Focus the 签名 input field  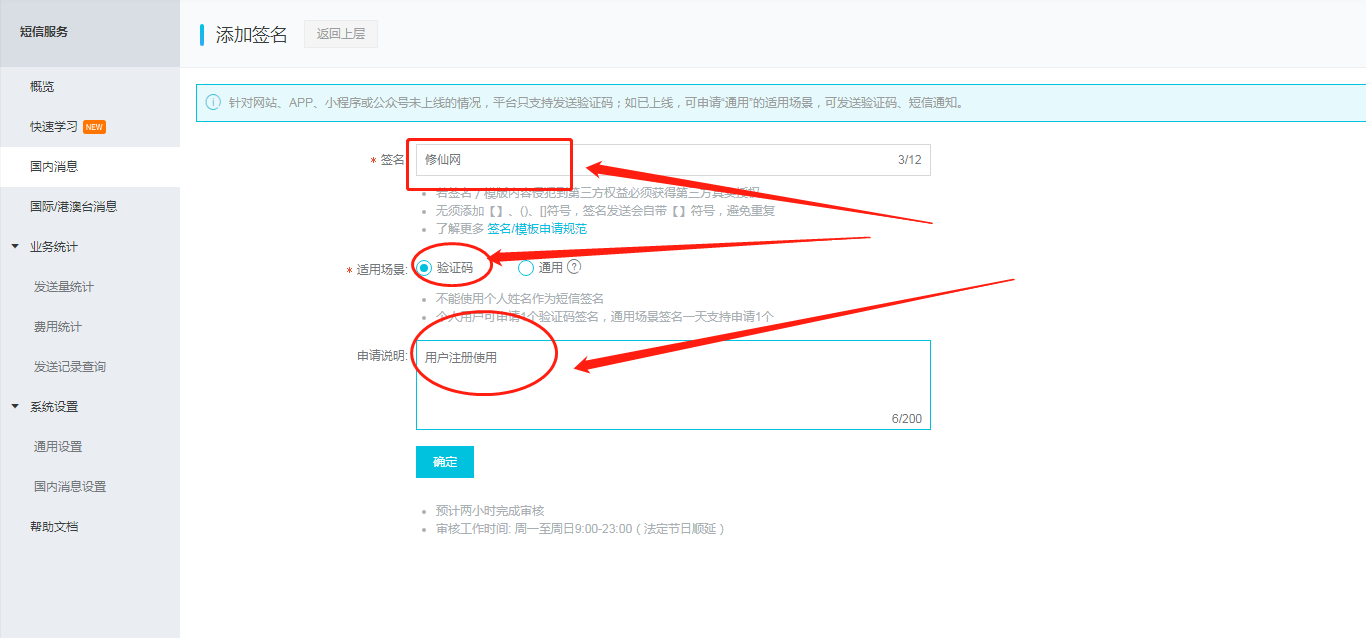(x=673, y=160)
